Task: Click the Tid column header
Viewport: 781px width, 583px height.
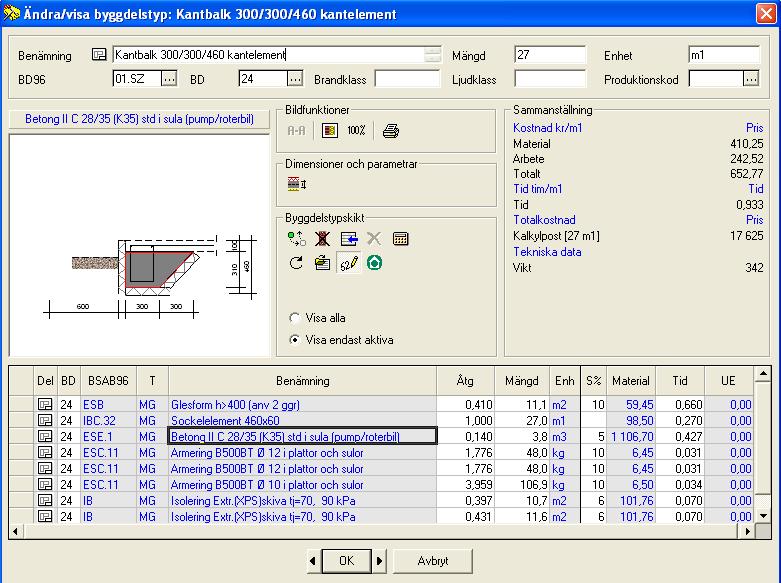Action: click(680, 381)
